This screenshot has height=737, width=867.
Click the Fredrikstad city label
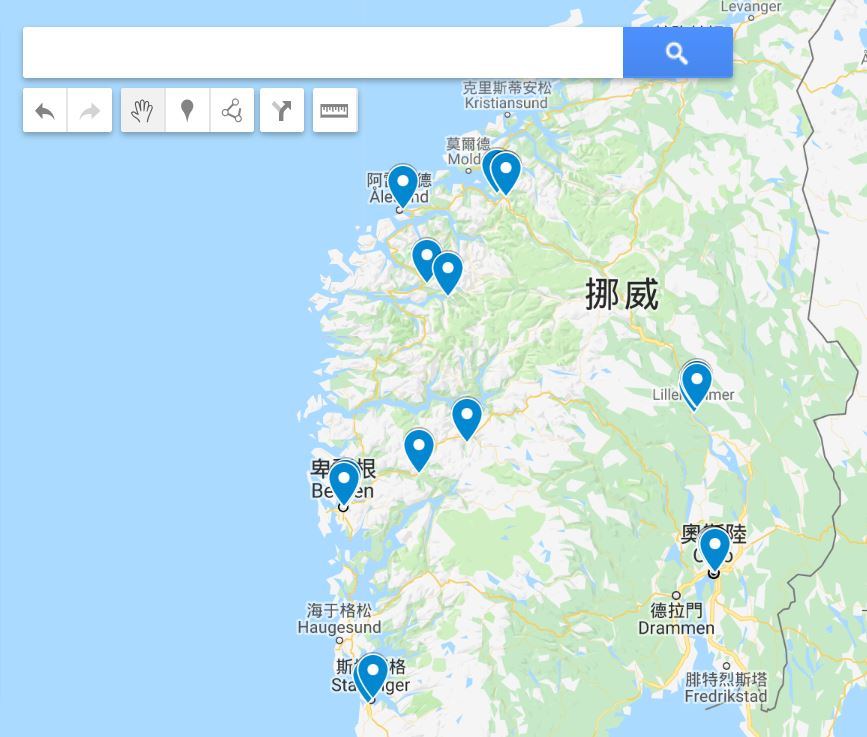tap(725, 696)
